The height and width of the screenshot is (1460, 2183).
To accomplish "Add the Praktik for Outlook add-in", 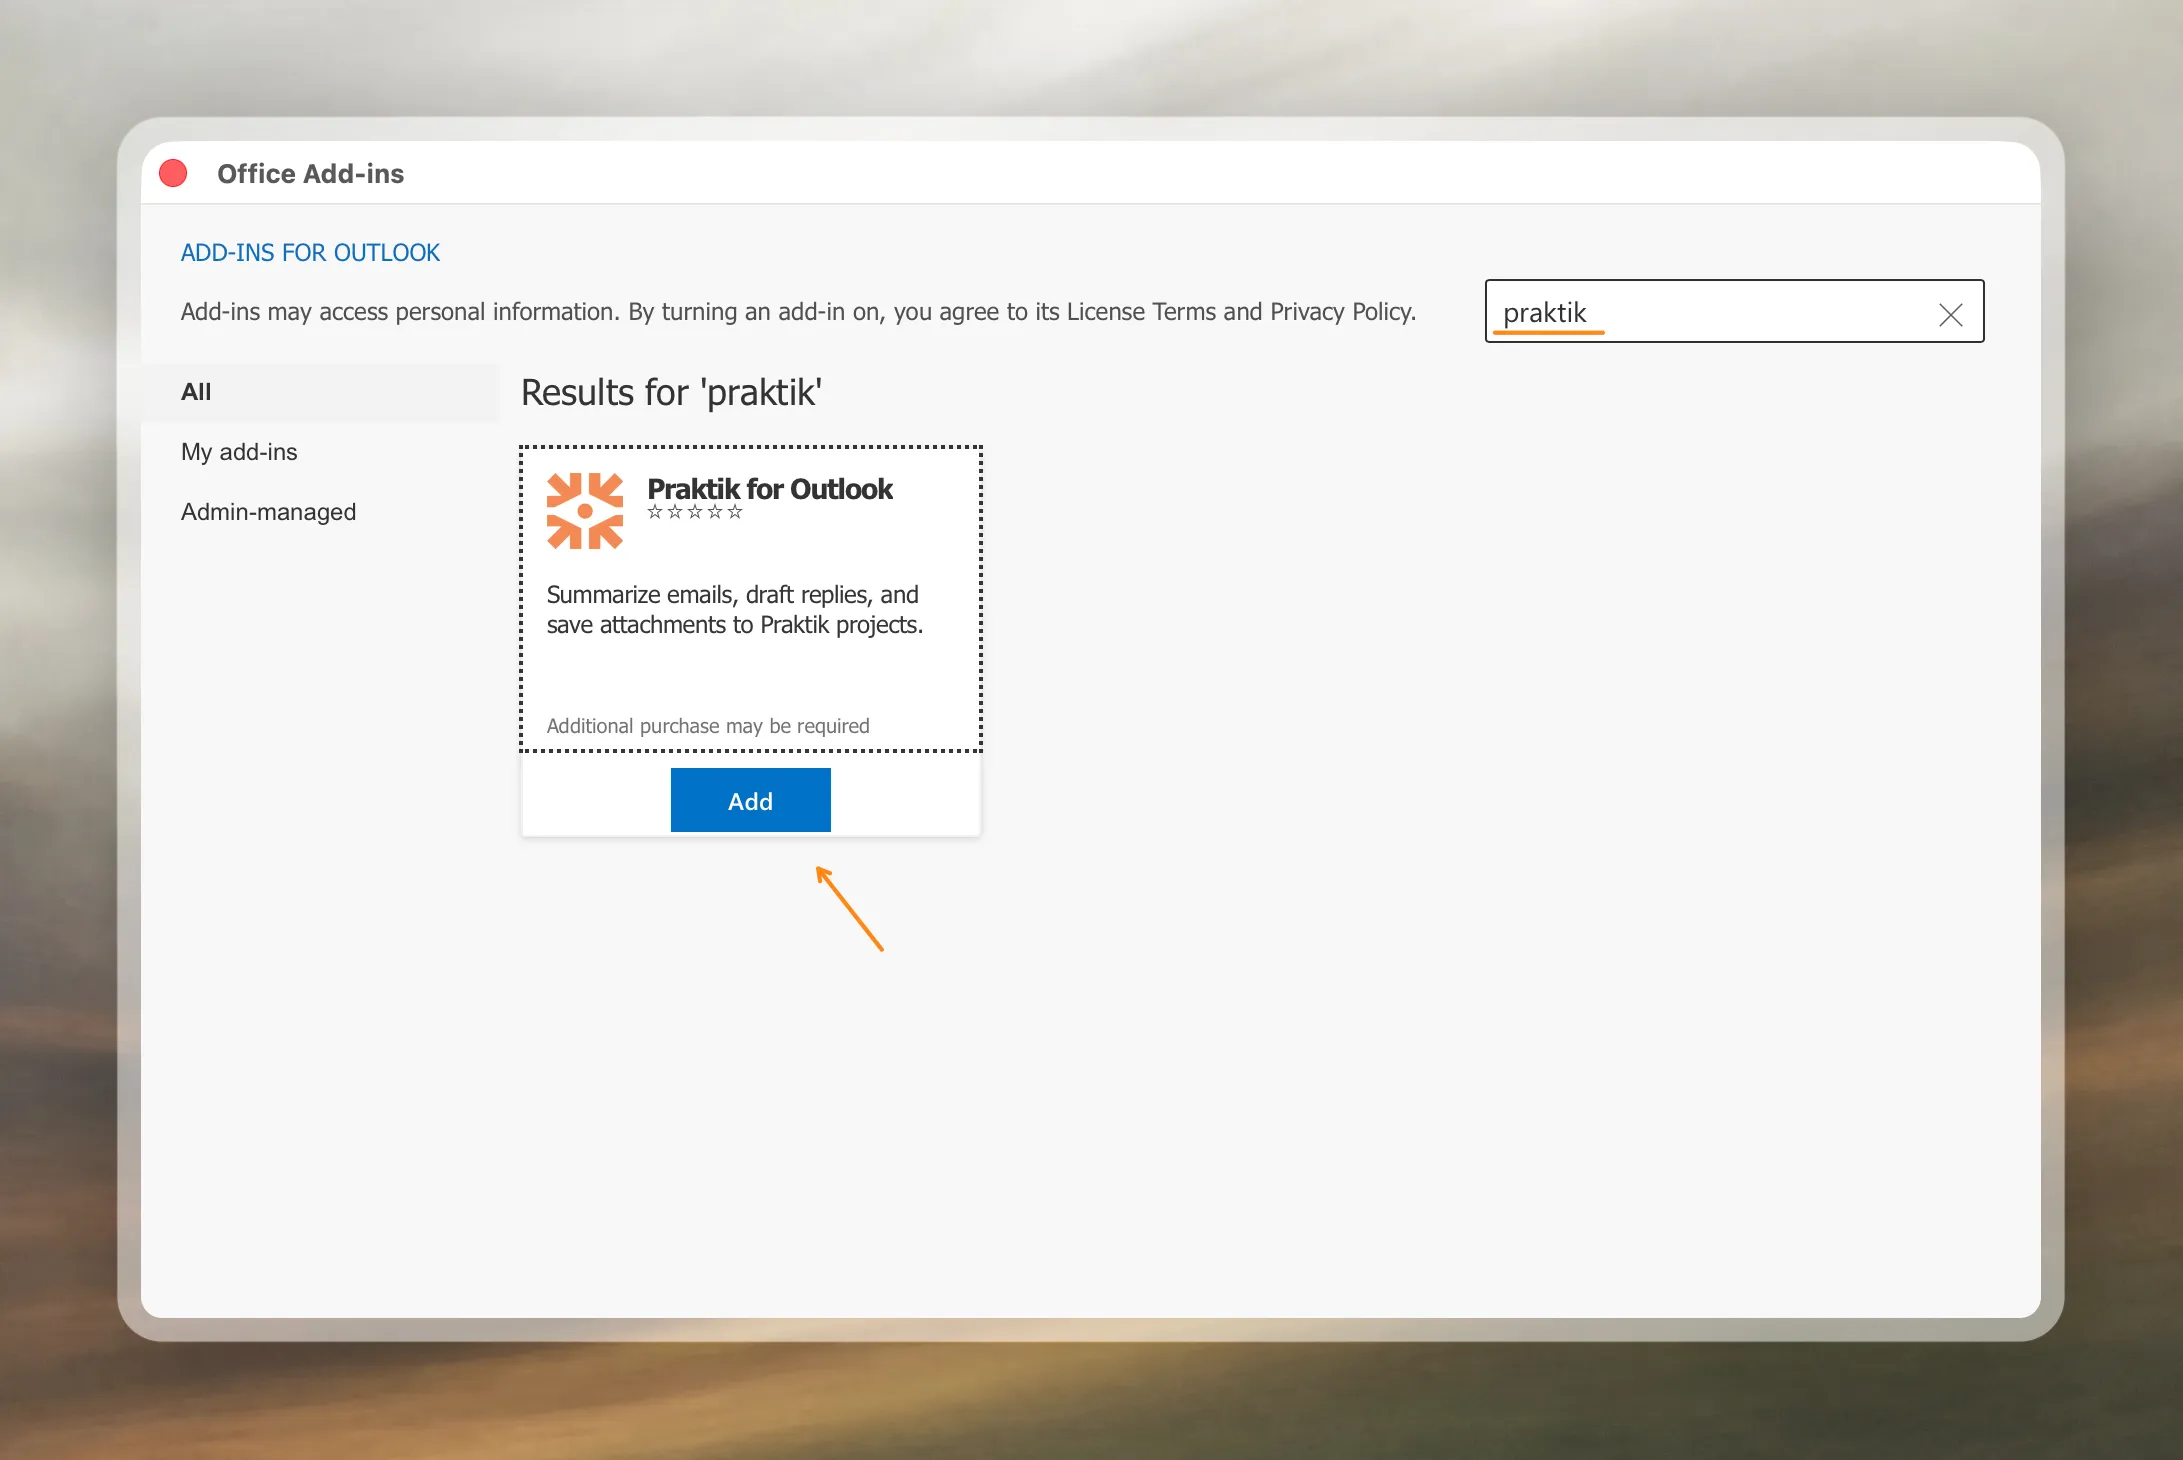I will point(750,800).
